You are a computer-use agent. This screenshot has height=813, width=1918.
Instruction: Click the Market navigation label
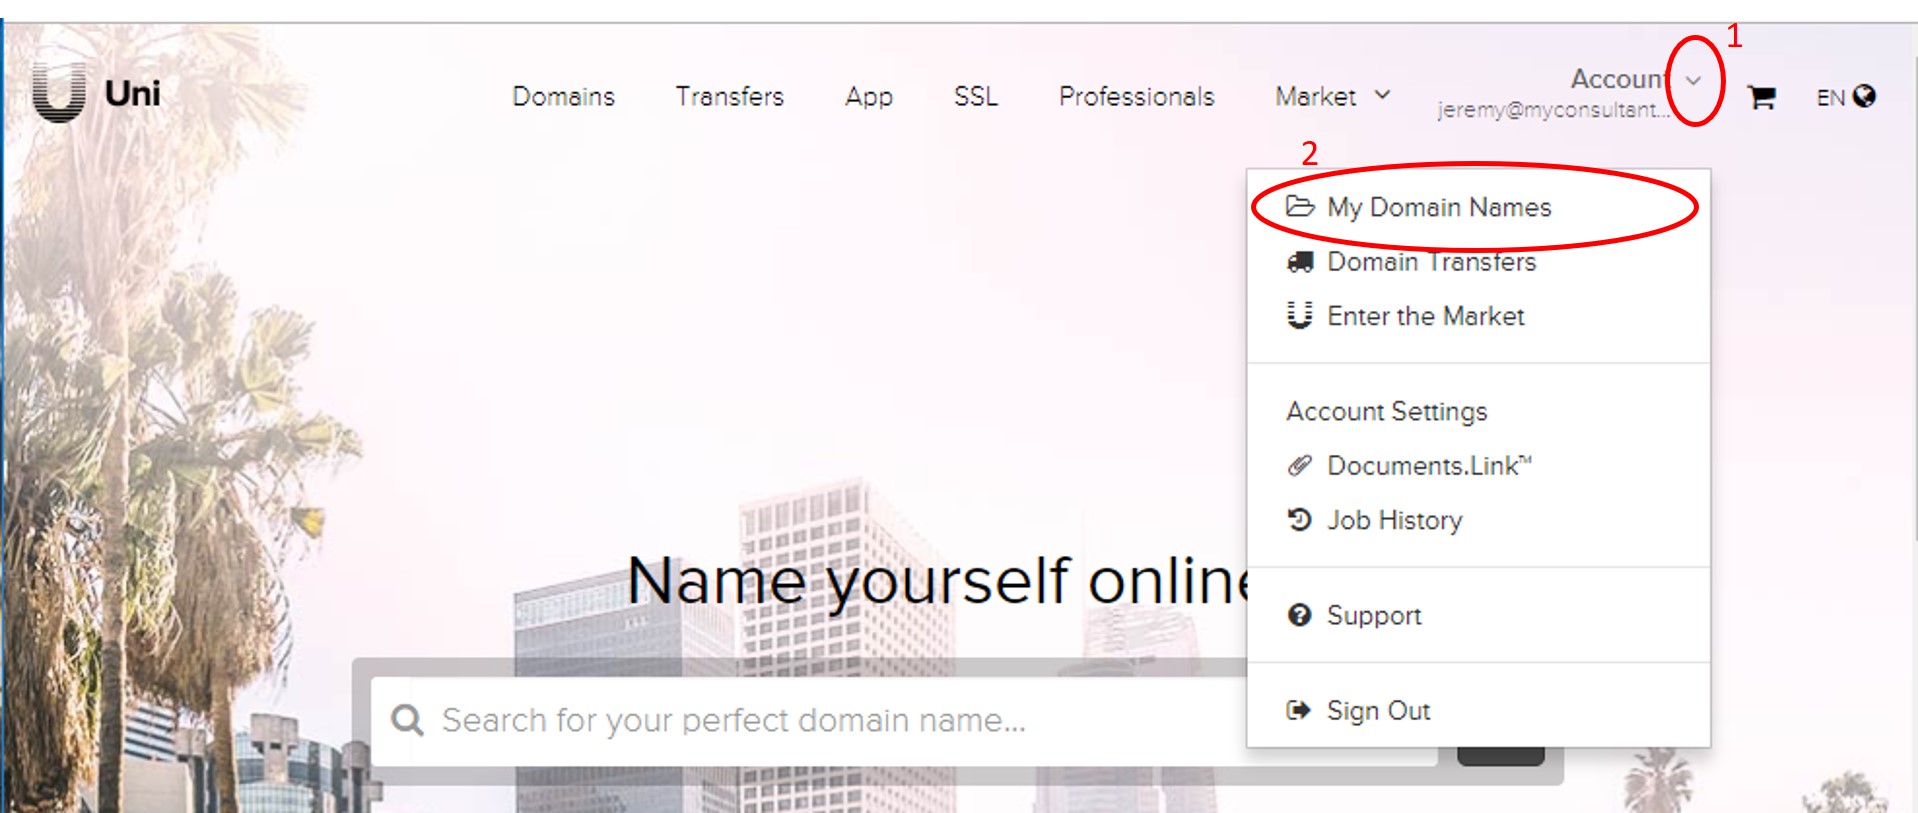point(1315,96)
